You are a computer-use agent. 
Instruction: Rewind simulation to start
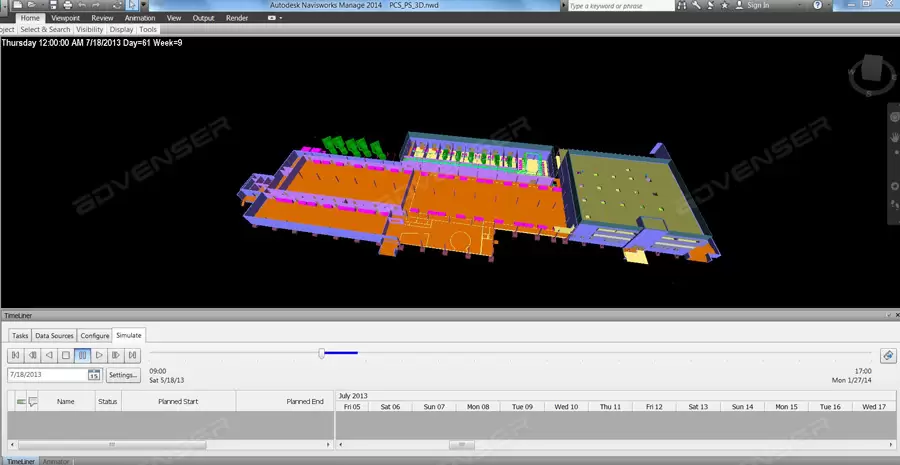[x=15, y=355]
